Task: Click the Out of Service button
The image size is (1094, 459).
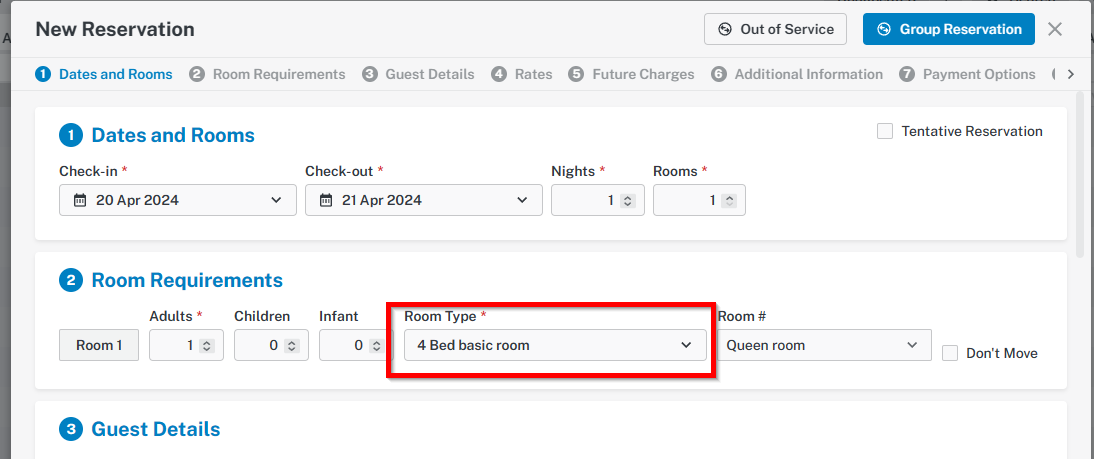Action: pyautogui.click(x=775, y=29)
